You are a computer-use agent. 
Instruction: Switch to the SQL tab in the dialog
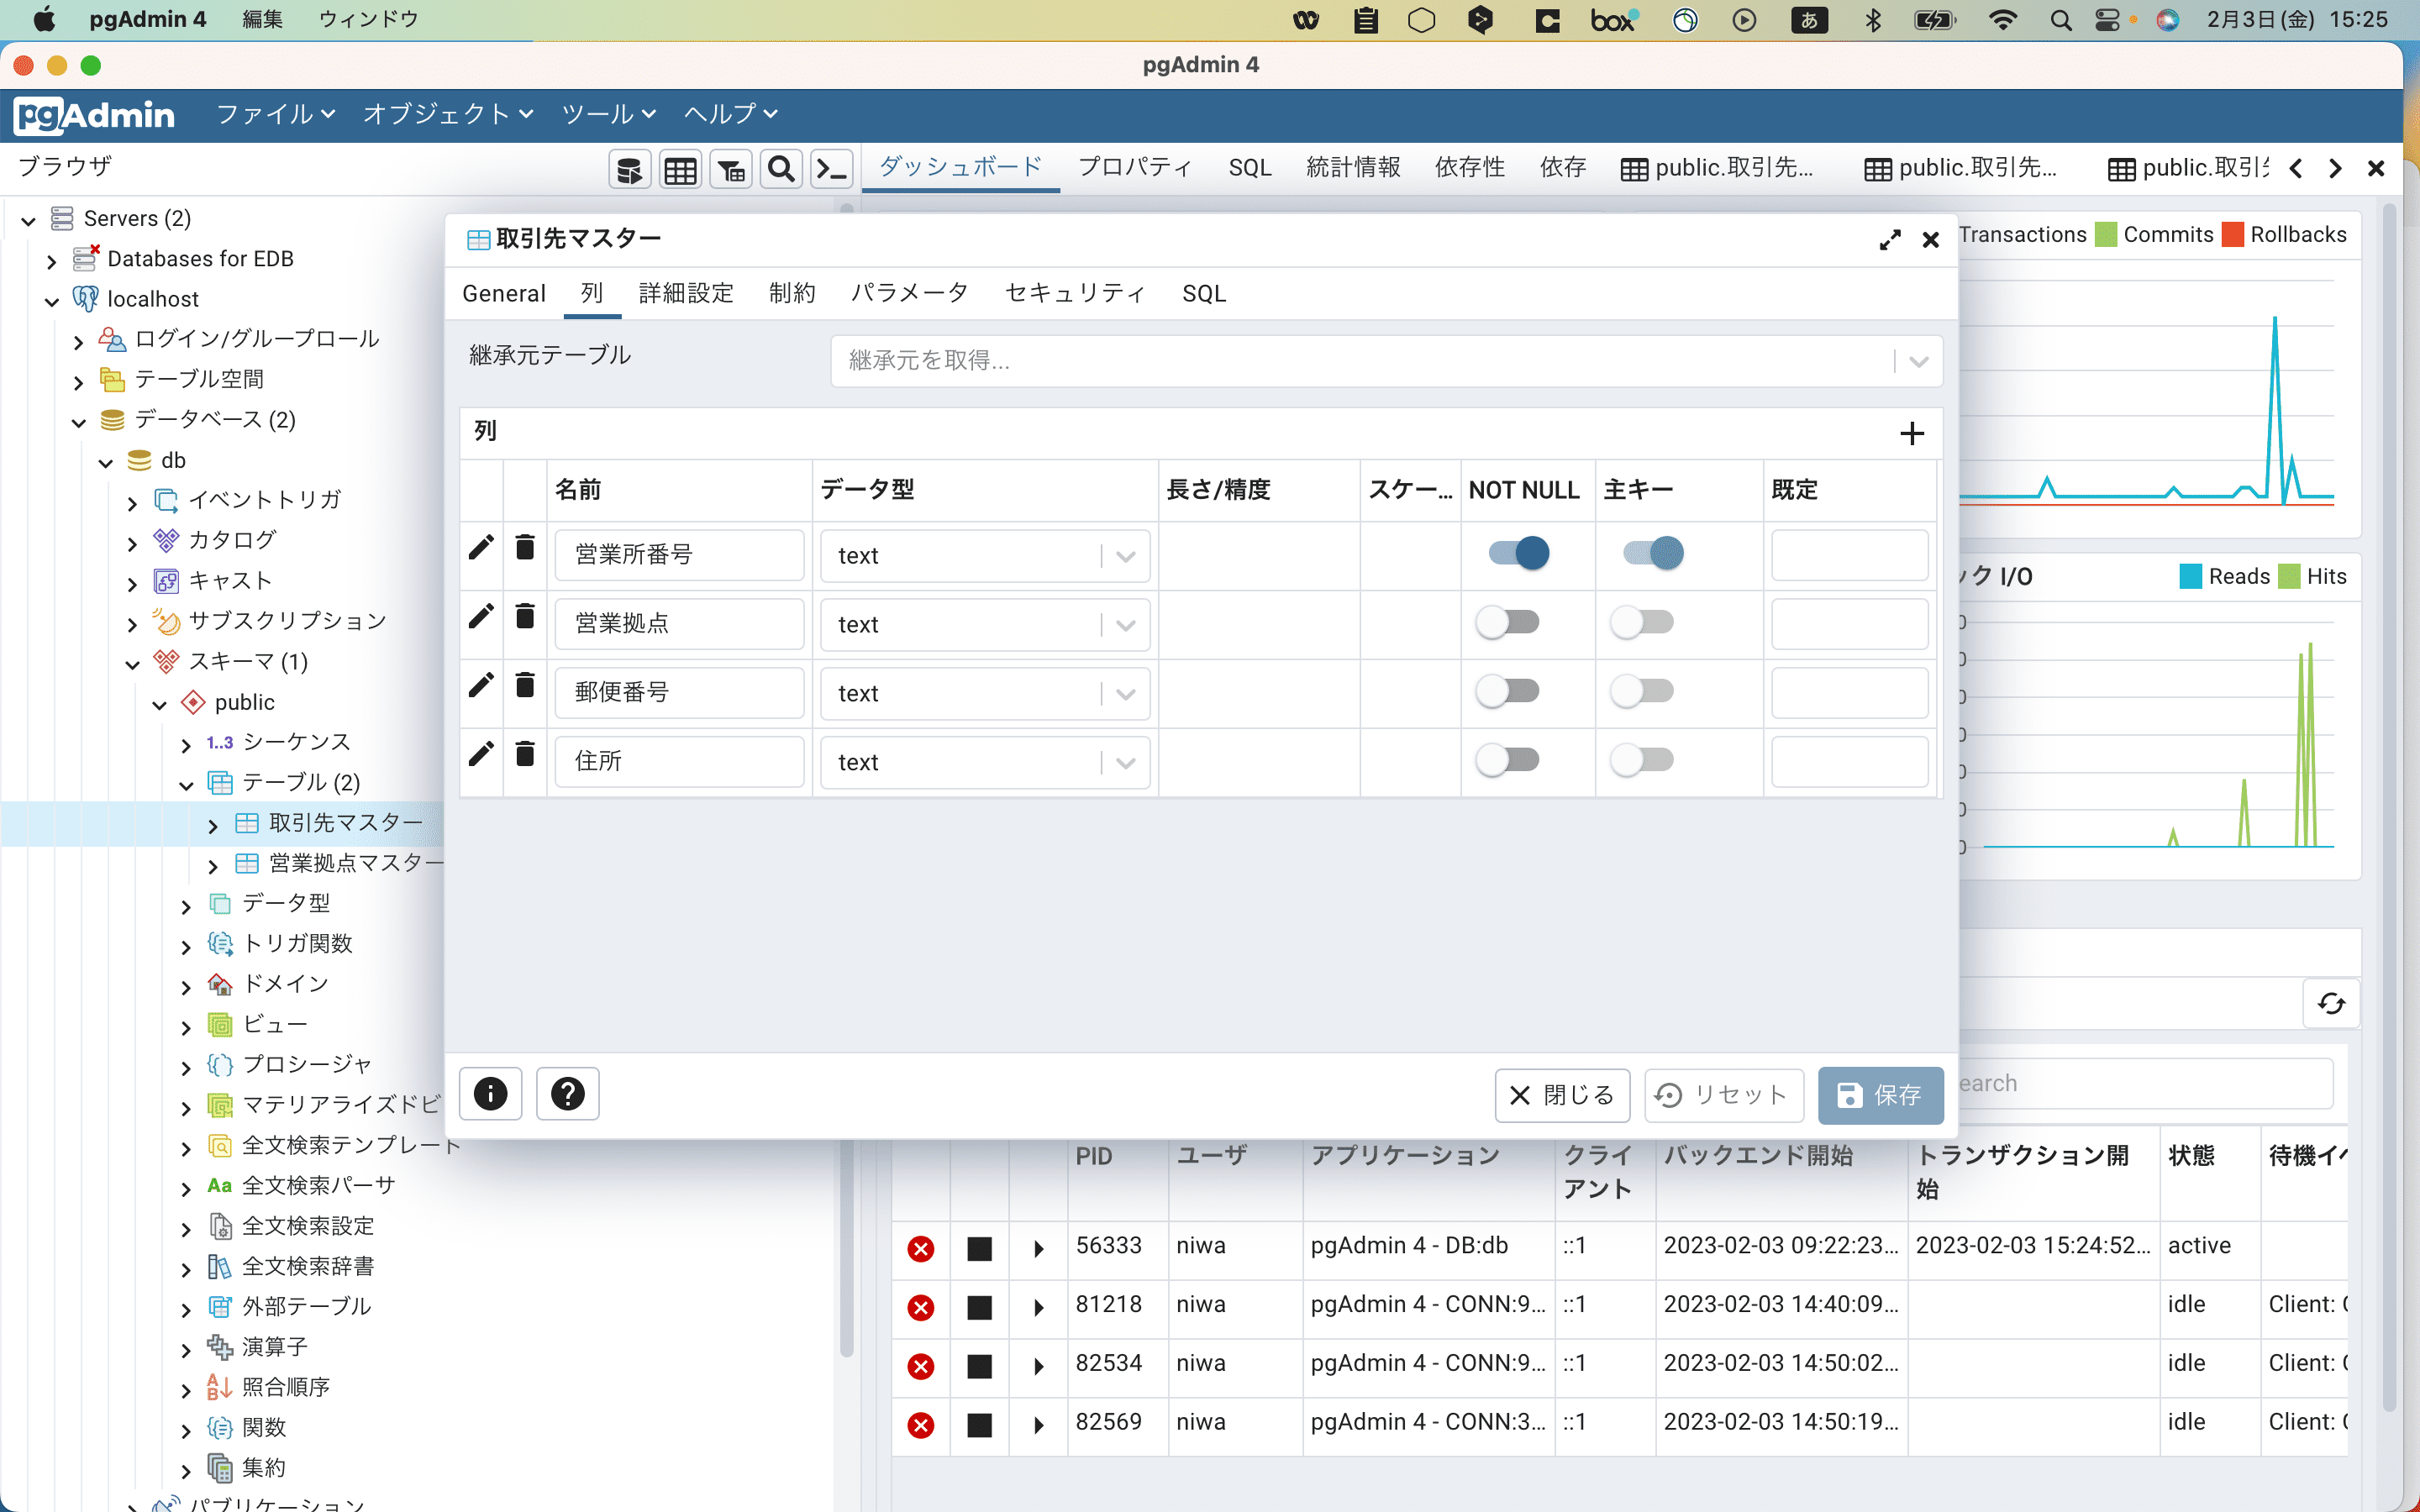coord(1203,293)
